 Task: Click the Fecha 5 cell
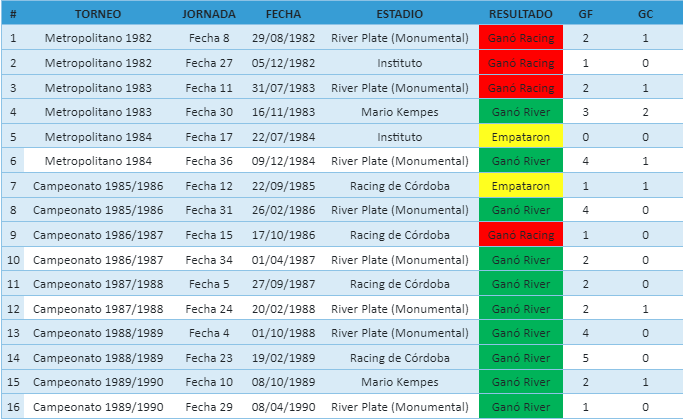click(x=209, y=284)
